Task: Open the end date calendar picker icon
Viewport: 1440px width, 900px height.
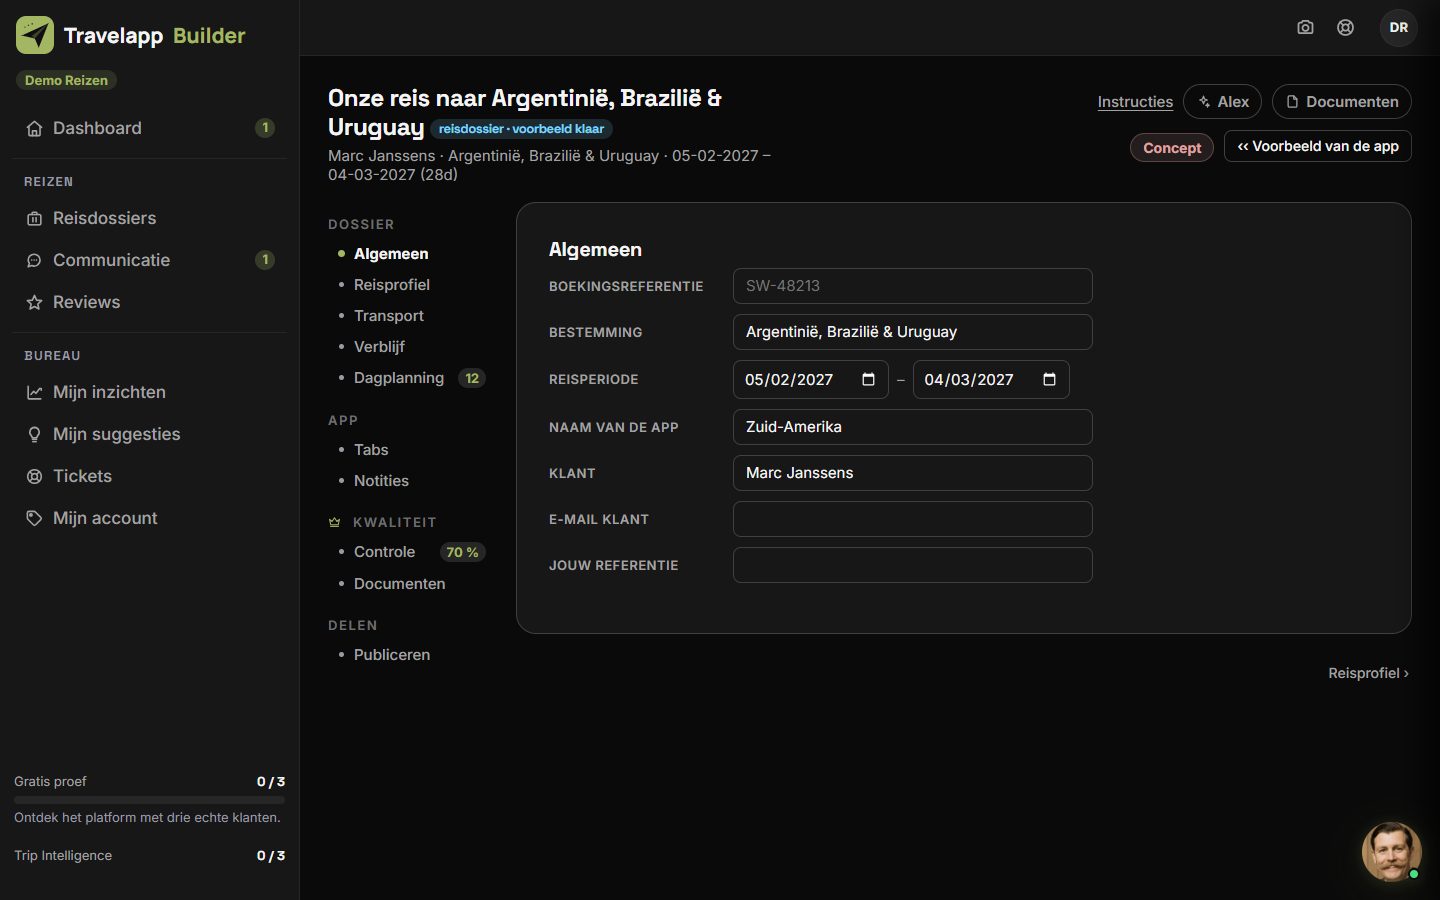Action: point(1049,379)
